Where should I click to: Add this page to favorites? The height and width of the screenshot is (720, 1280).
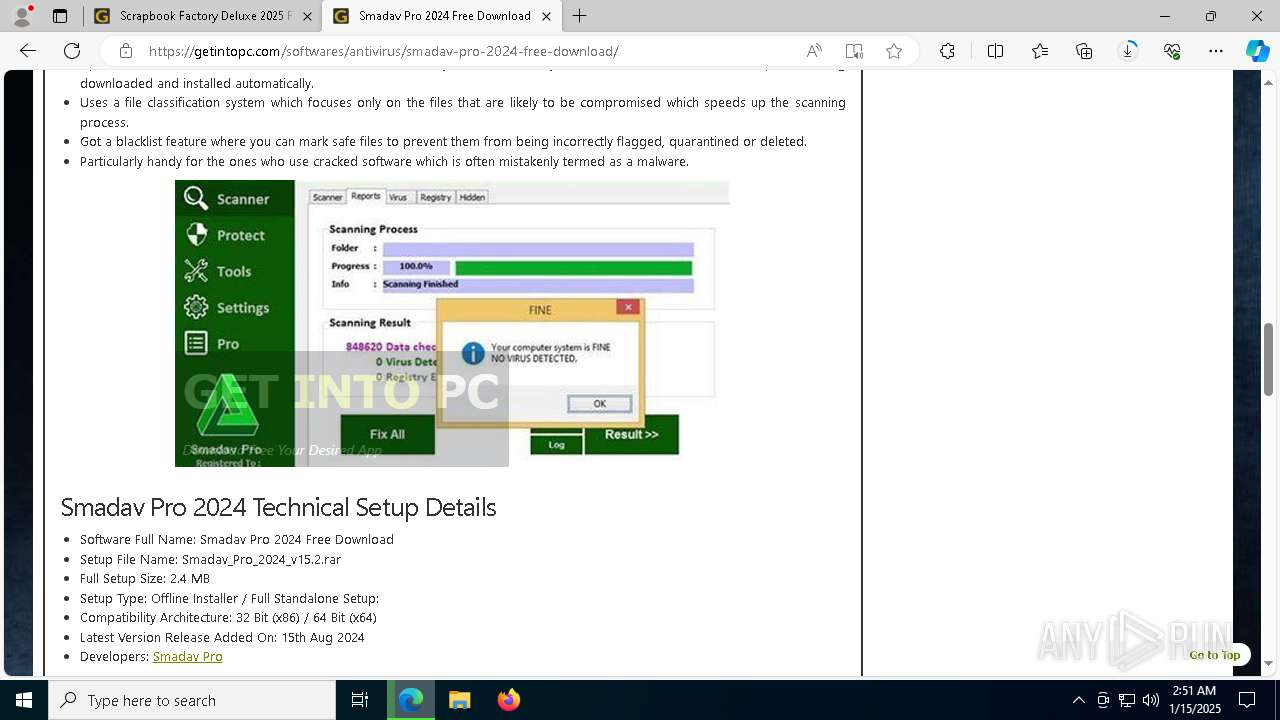point(894,51)
